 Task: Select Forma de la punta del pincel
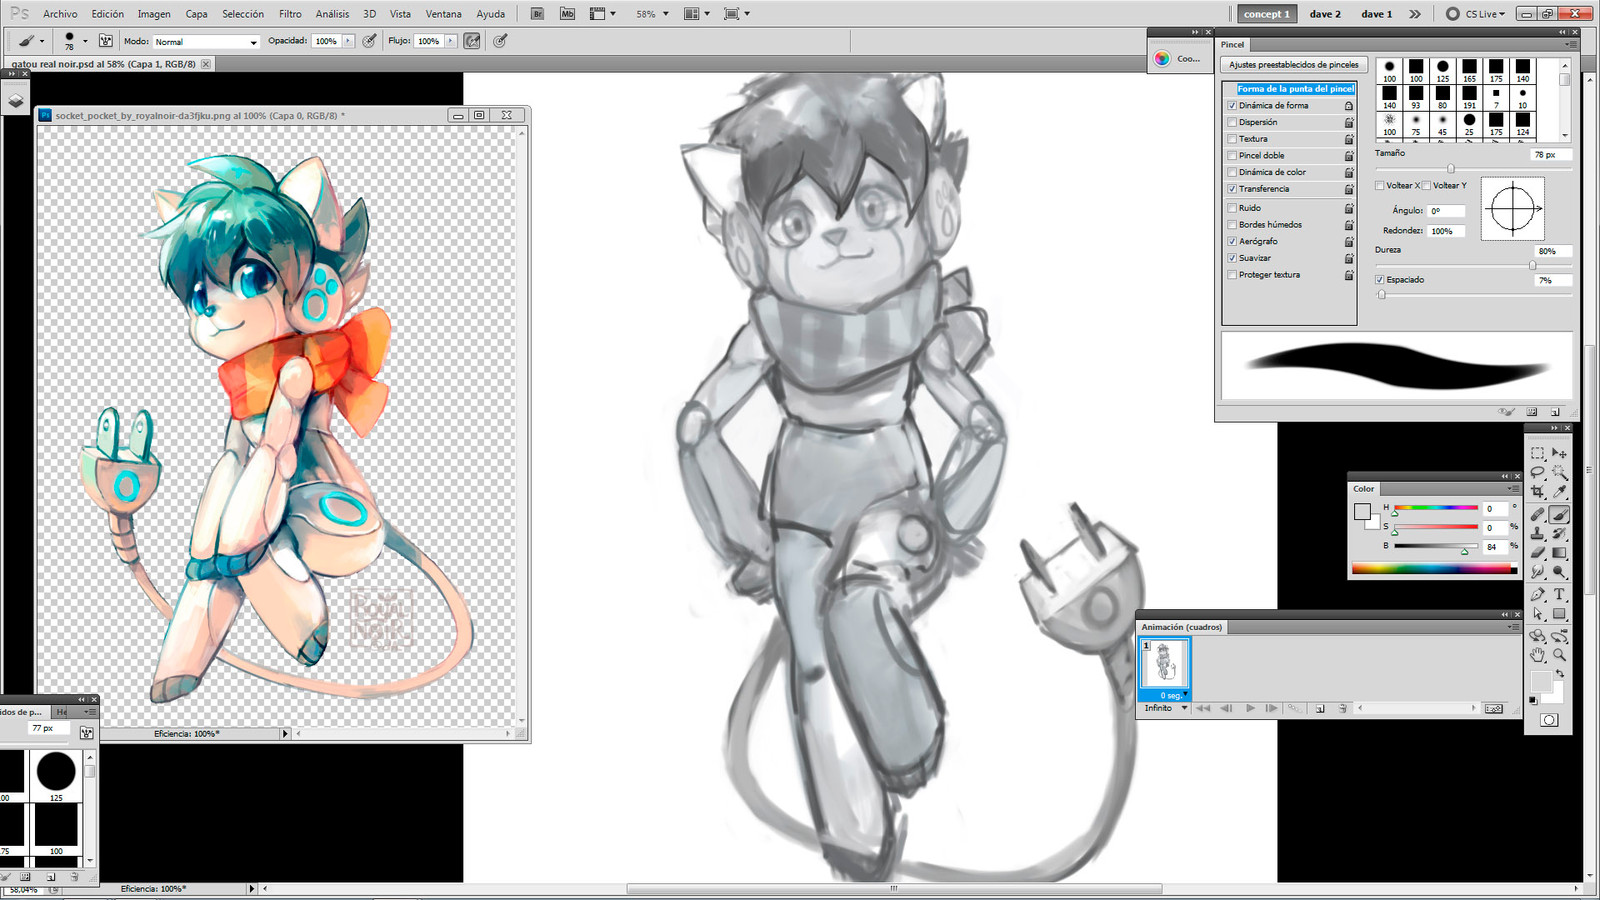pos(1296,89)
